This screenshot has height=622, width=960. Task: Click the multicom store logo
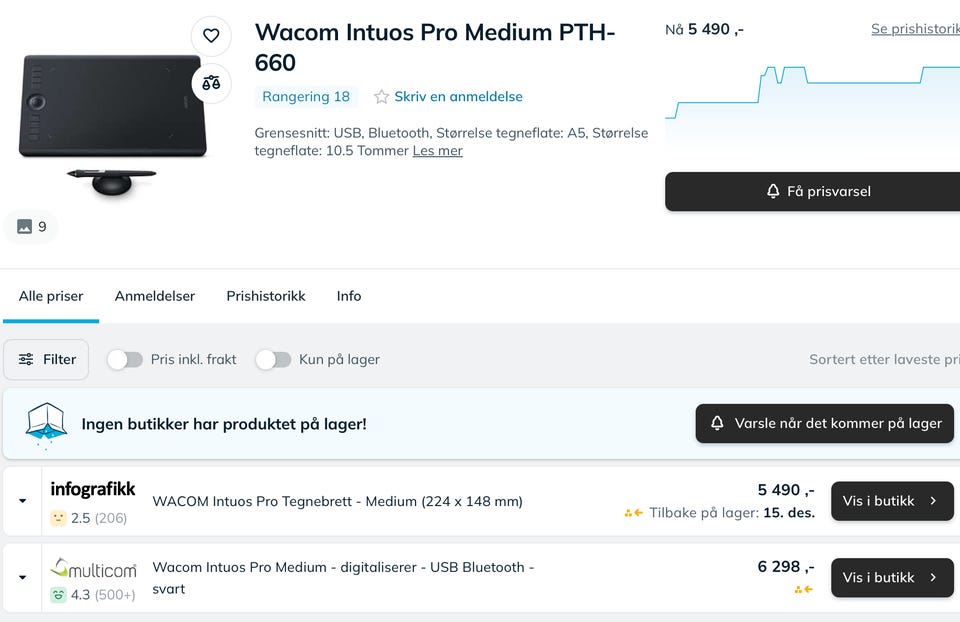point(93,569)
